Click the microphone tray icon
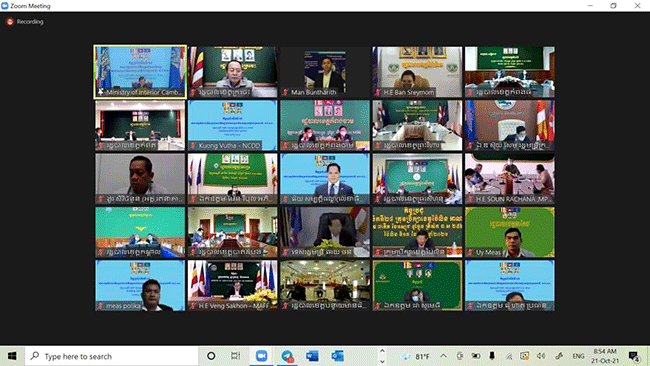This screenshot has width=650, height=366. [492, 356]
